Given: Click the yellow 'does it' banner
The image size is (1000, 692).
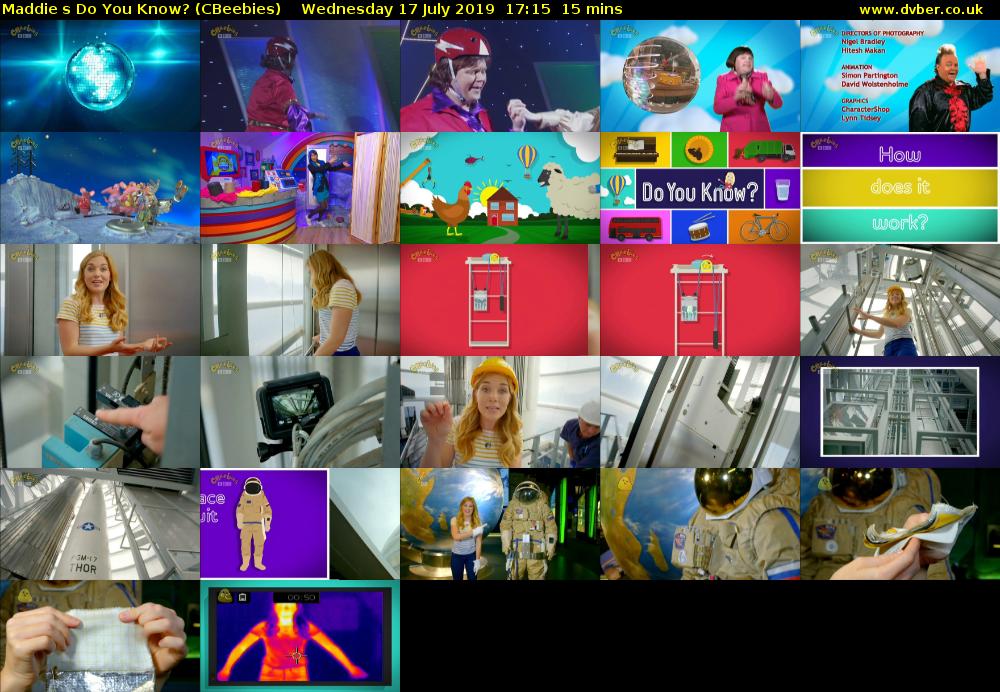Looking at the screenshot, I should [x=900, y=188].
